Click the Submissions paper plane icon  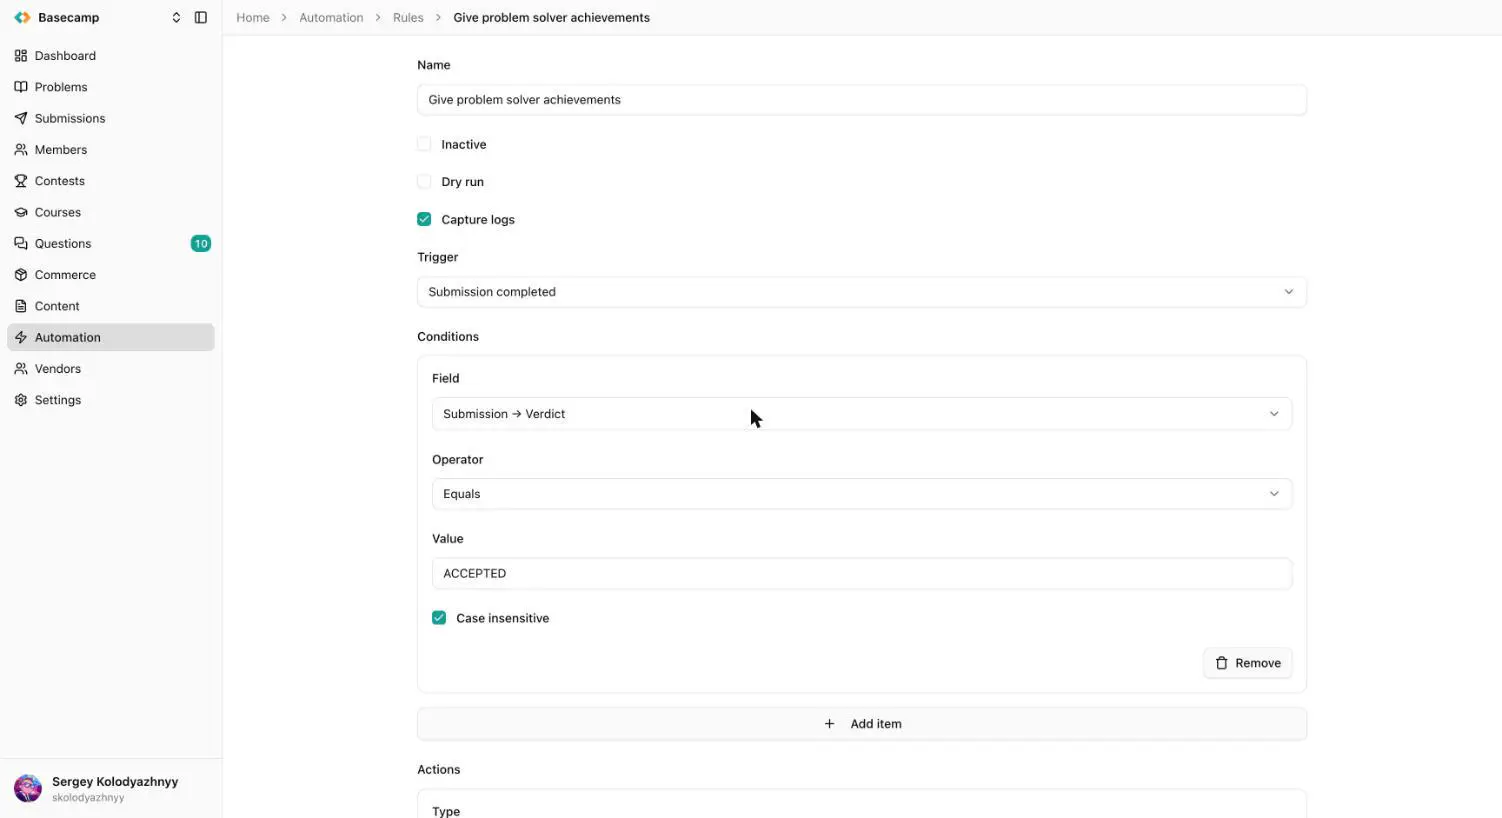pyautogui.click(x=21, y=118)
